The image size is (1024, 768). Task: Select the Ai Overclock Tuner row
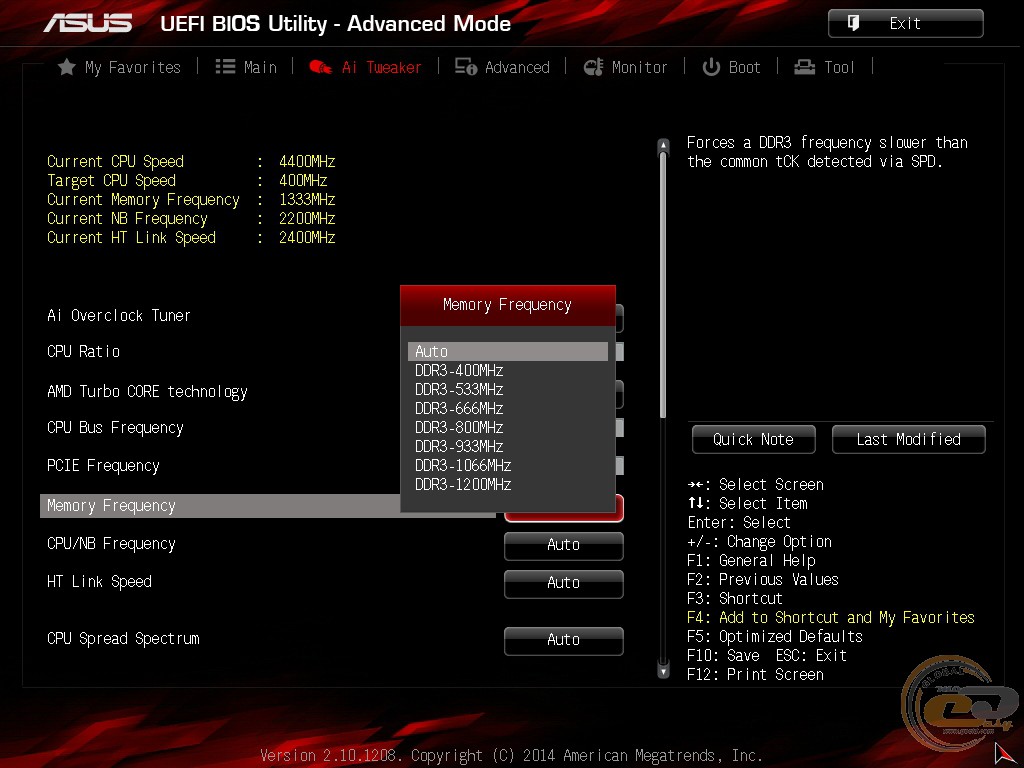click(119, 315)
